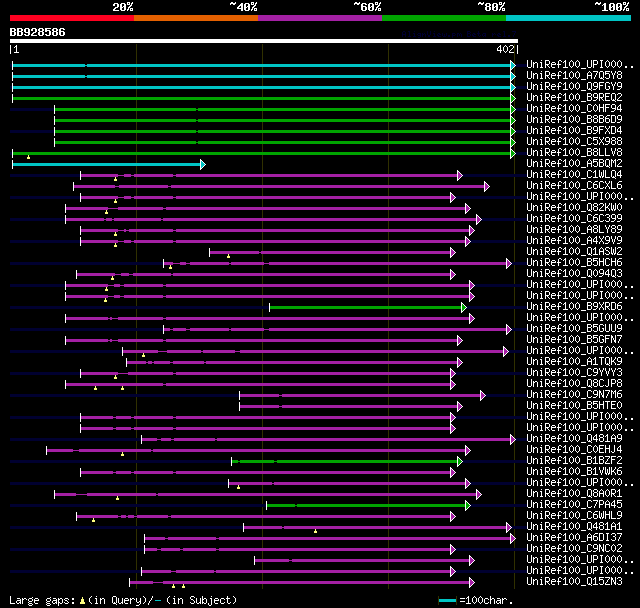Click the purple ~60% identity color segment

320,18
